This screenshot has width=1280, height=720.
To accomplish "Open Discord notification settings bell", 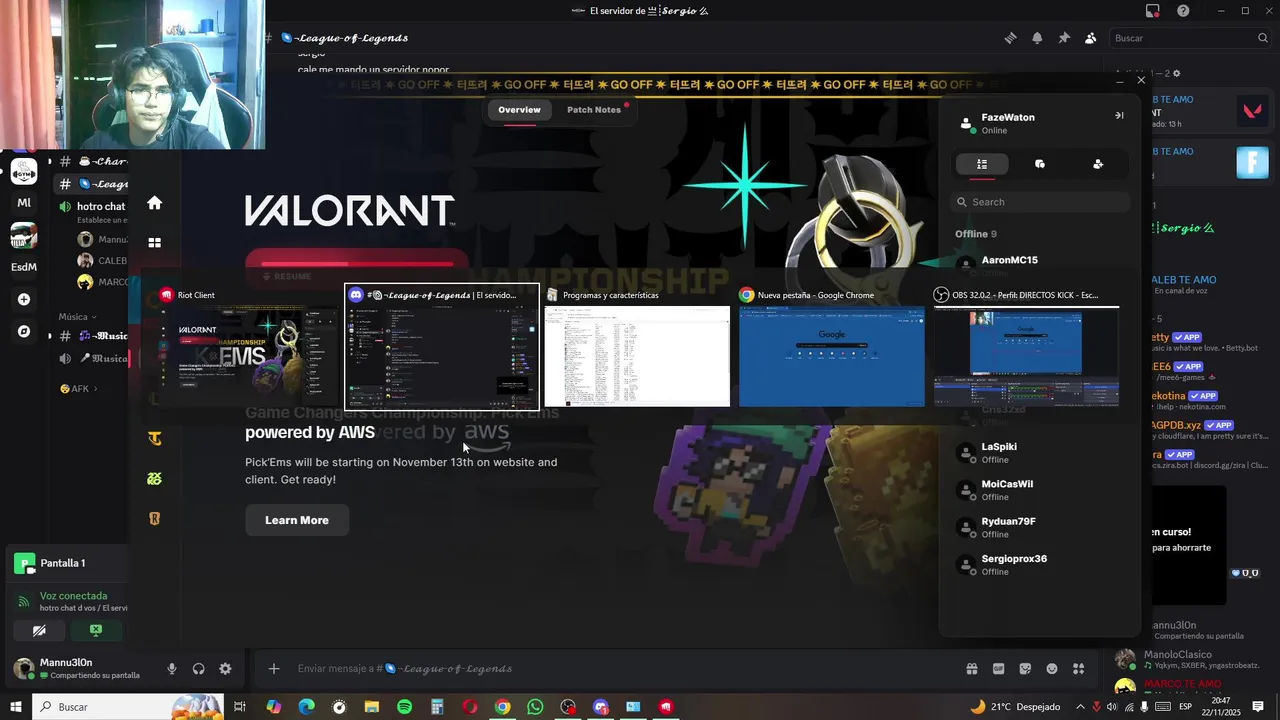I will [x=1037, y=38].
